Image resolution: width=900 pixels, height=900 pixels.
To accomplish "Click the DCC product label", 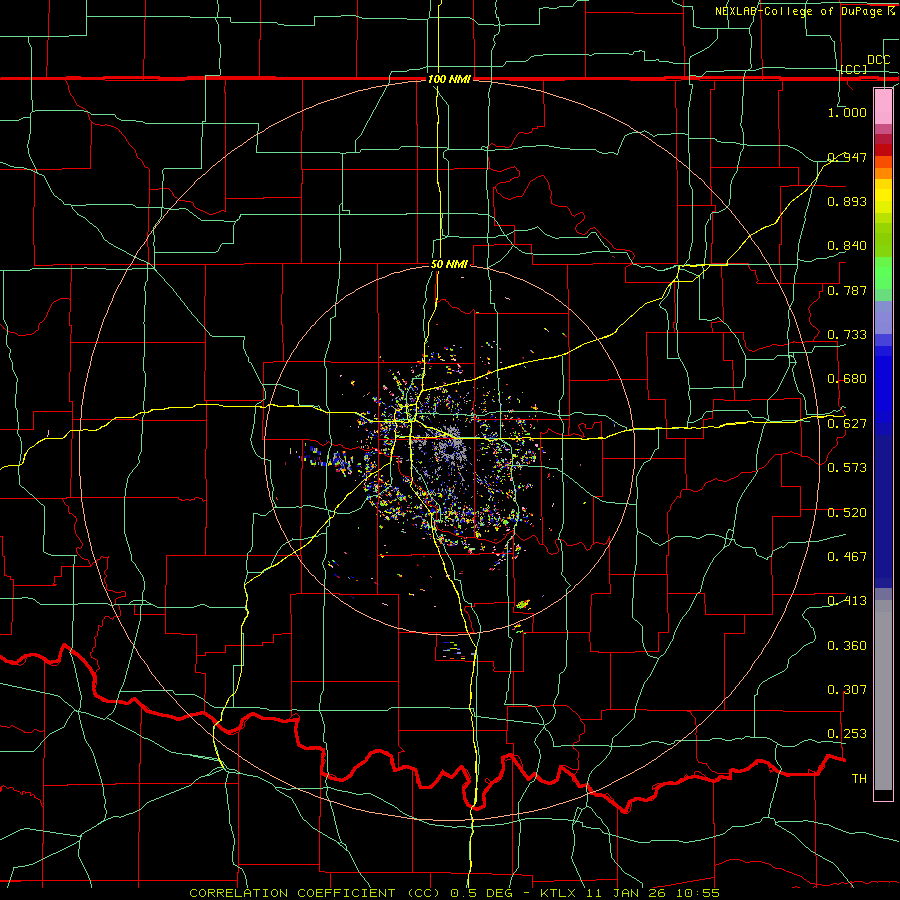I will tap(878, 60).
